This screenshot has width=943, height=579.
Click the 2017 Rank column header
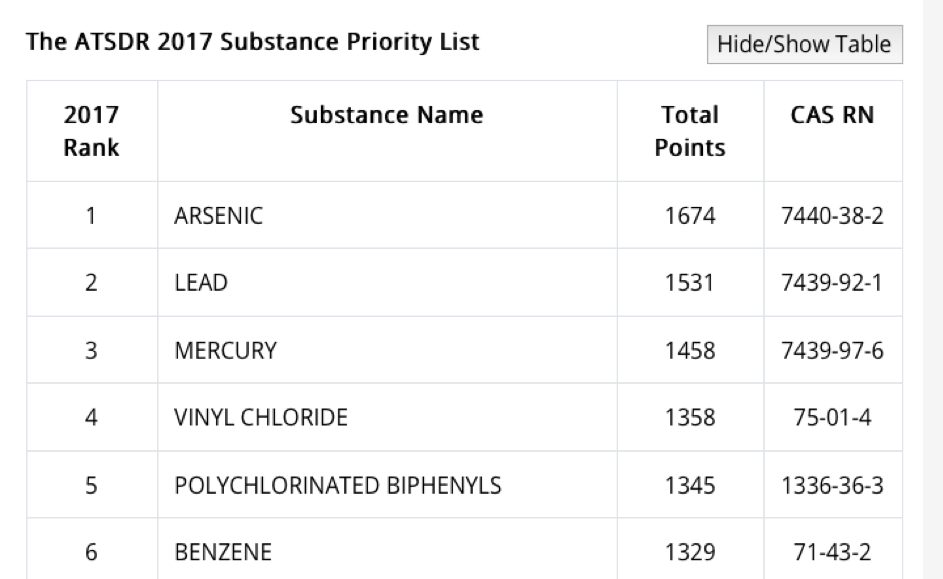[x=91, y=131]
